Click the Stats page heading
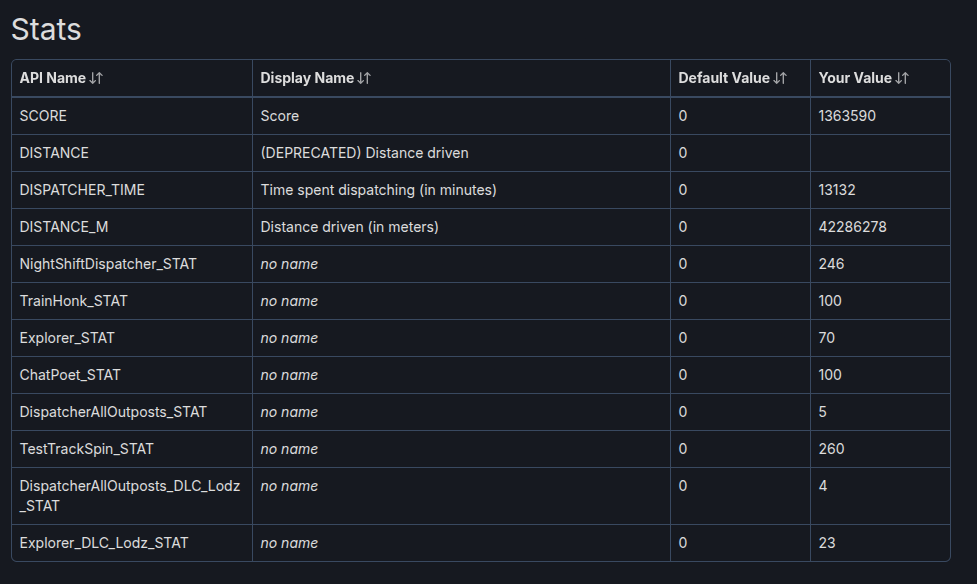Image resolution: width=977 pixels, height=584 pixels. pos(46,30)
